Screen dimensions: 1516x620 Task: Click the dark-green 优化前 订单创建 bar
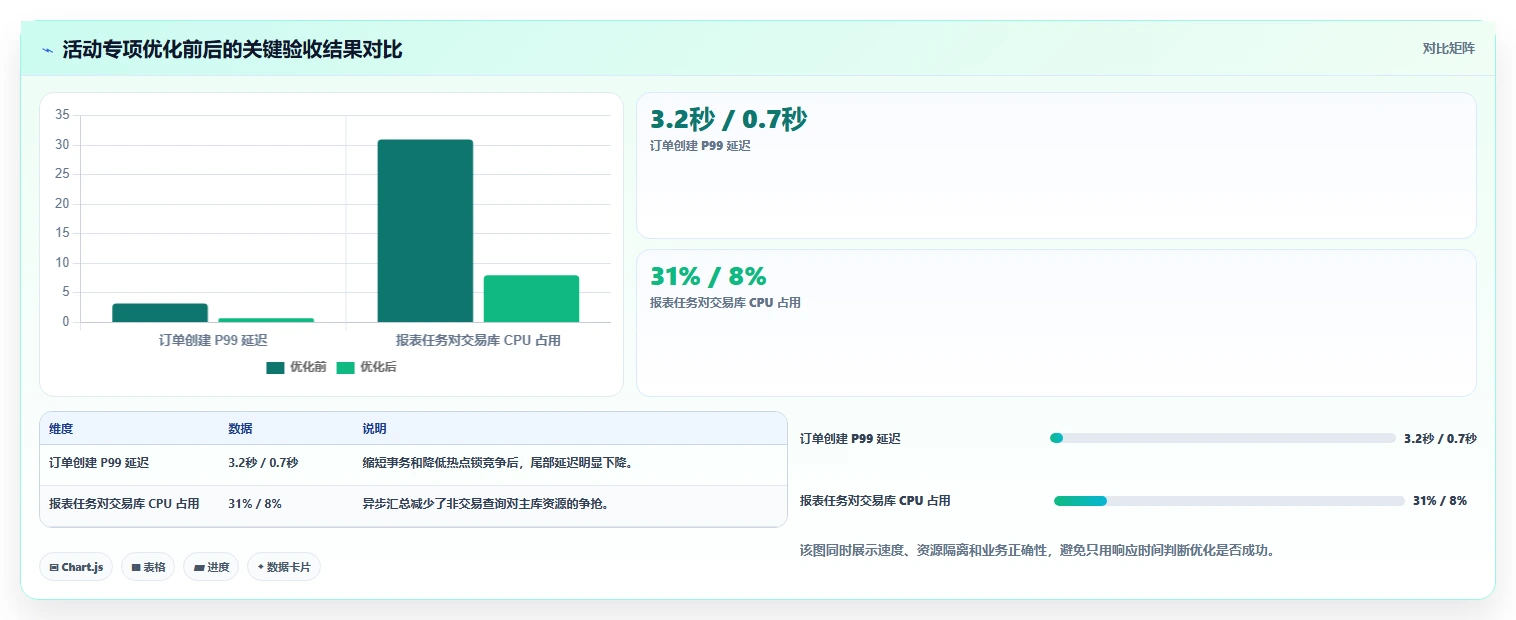[x=160, y=313]
